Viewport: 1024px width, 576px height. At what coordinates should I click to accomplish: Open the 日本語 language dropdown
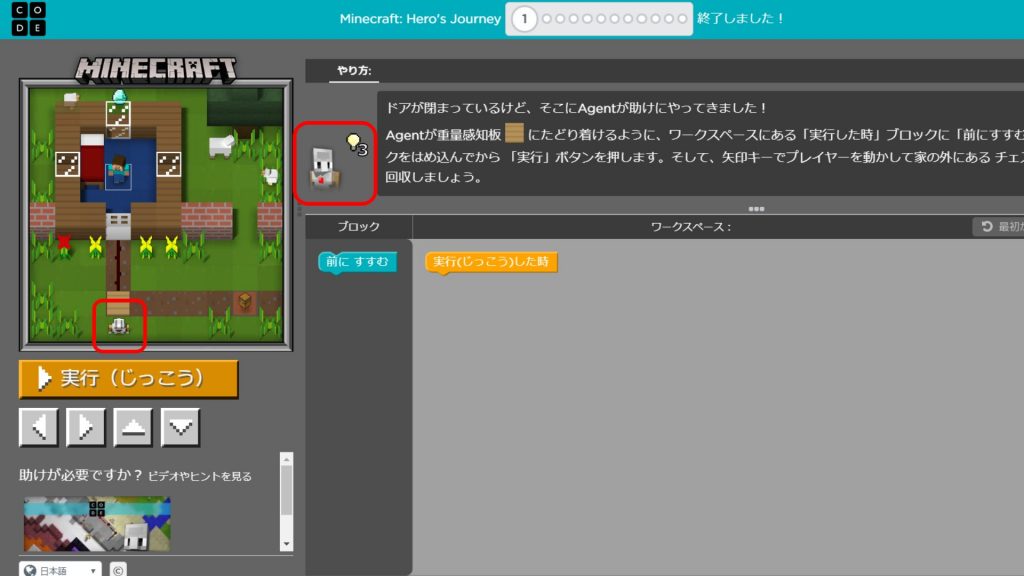[60, 570]
